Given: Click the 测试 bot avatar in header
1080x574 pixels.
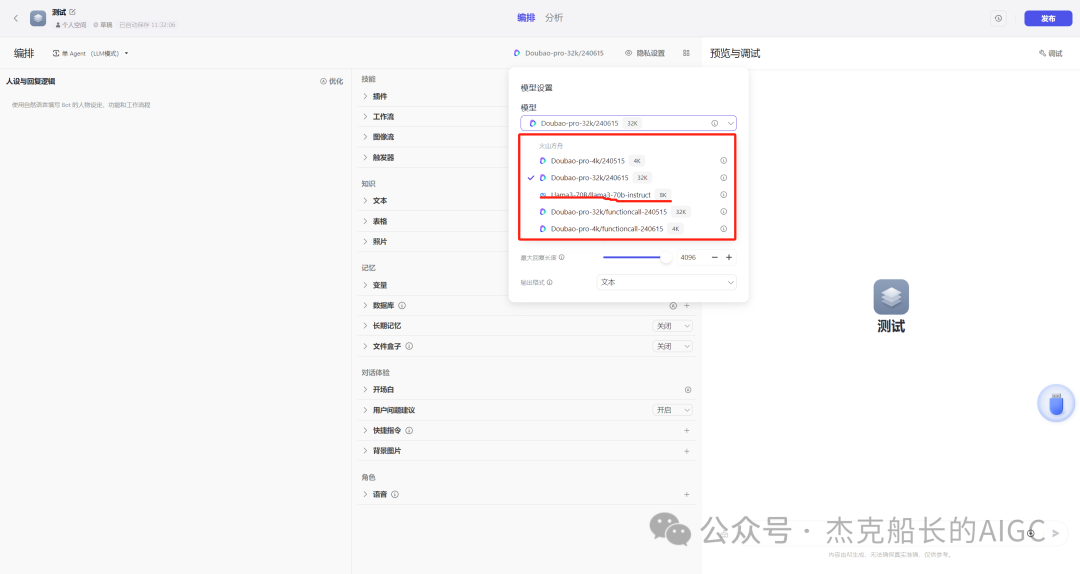Looking at the screenshot, I should click(38, 19).
